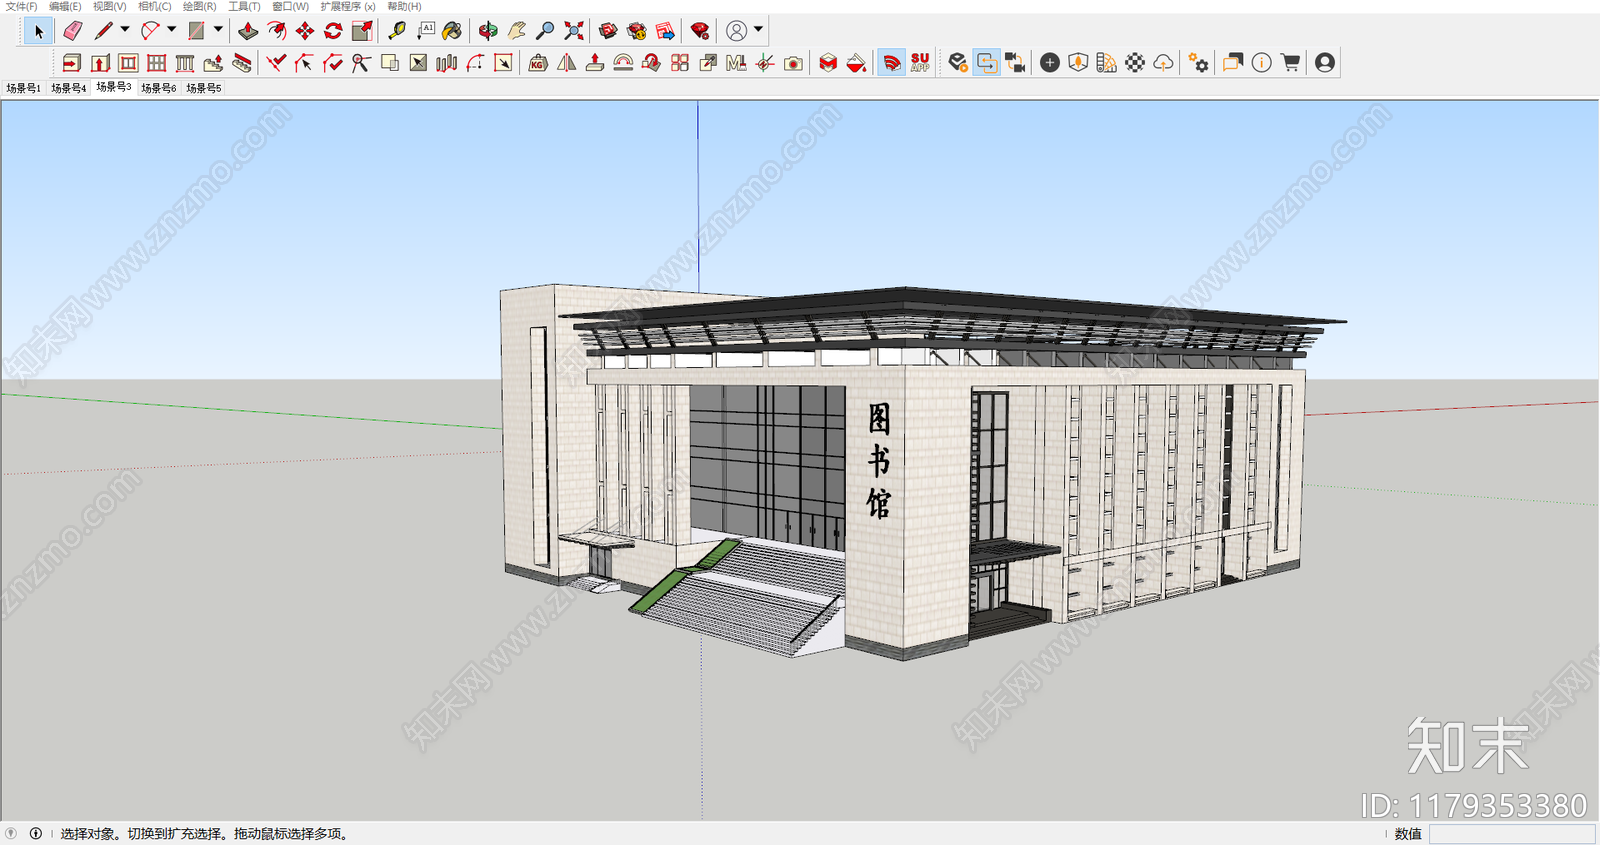This screenshot has width=1600, height=845.
Task: Click the chat bubbles icon
Action: tap(1233, 63)
